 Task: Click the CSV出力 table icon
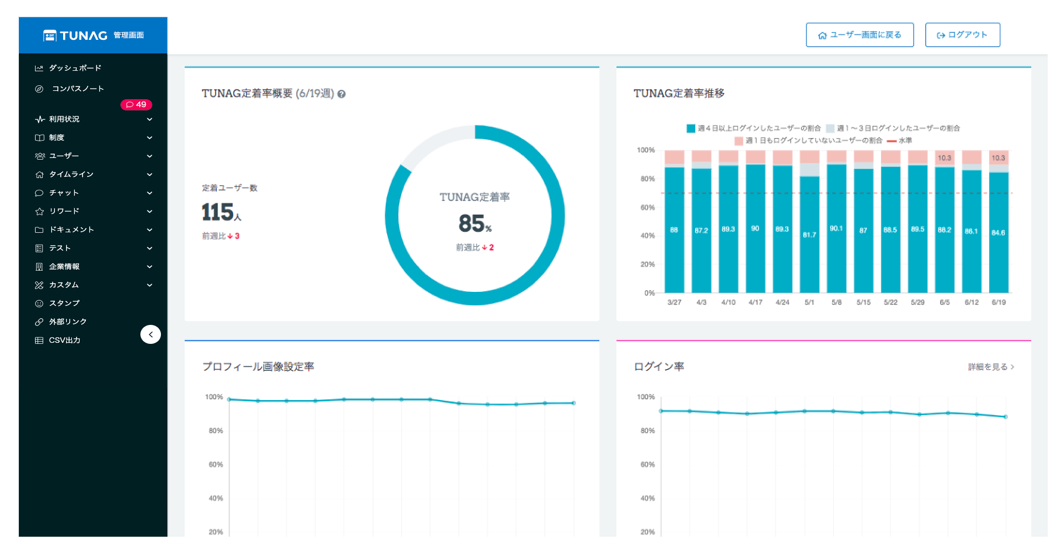(x=39, y=341)
